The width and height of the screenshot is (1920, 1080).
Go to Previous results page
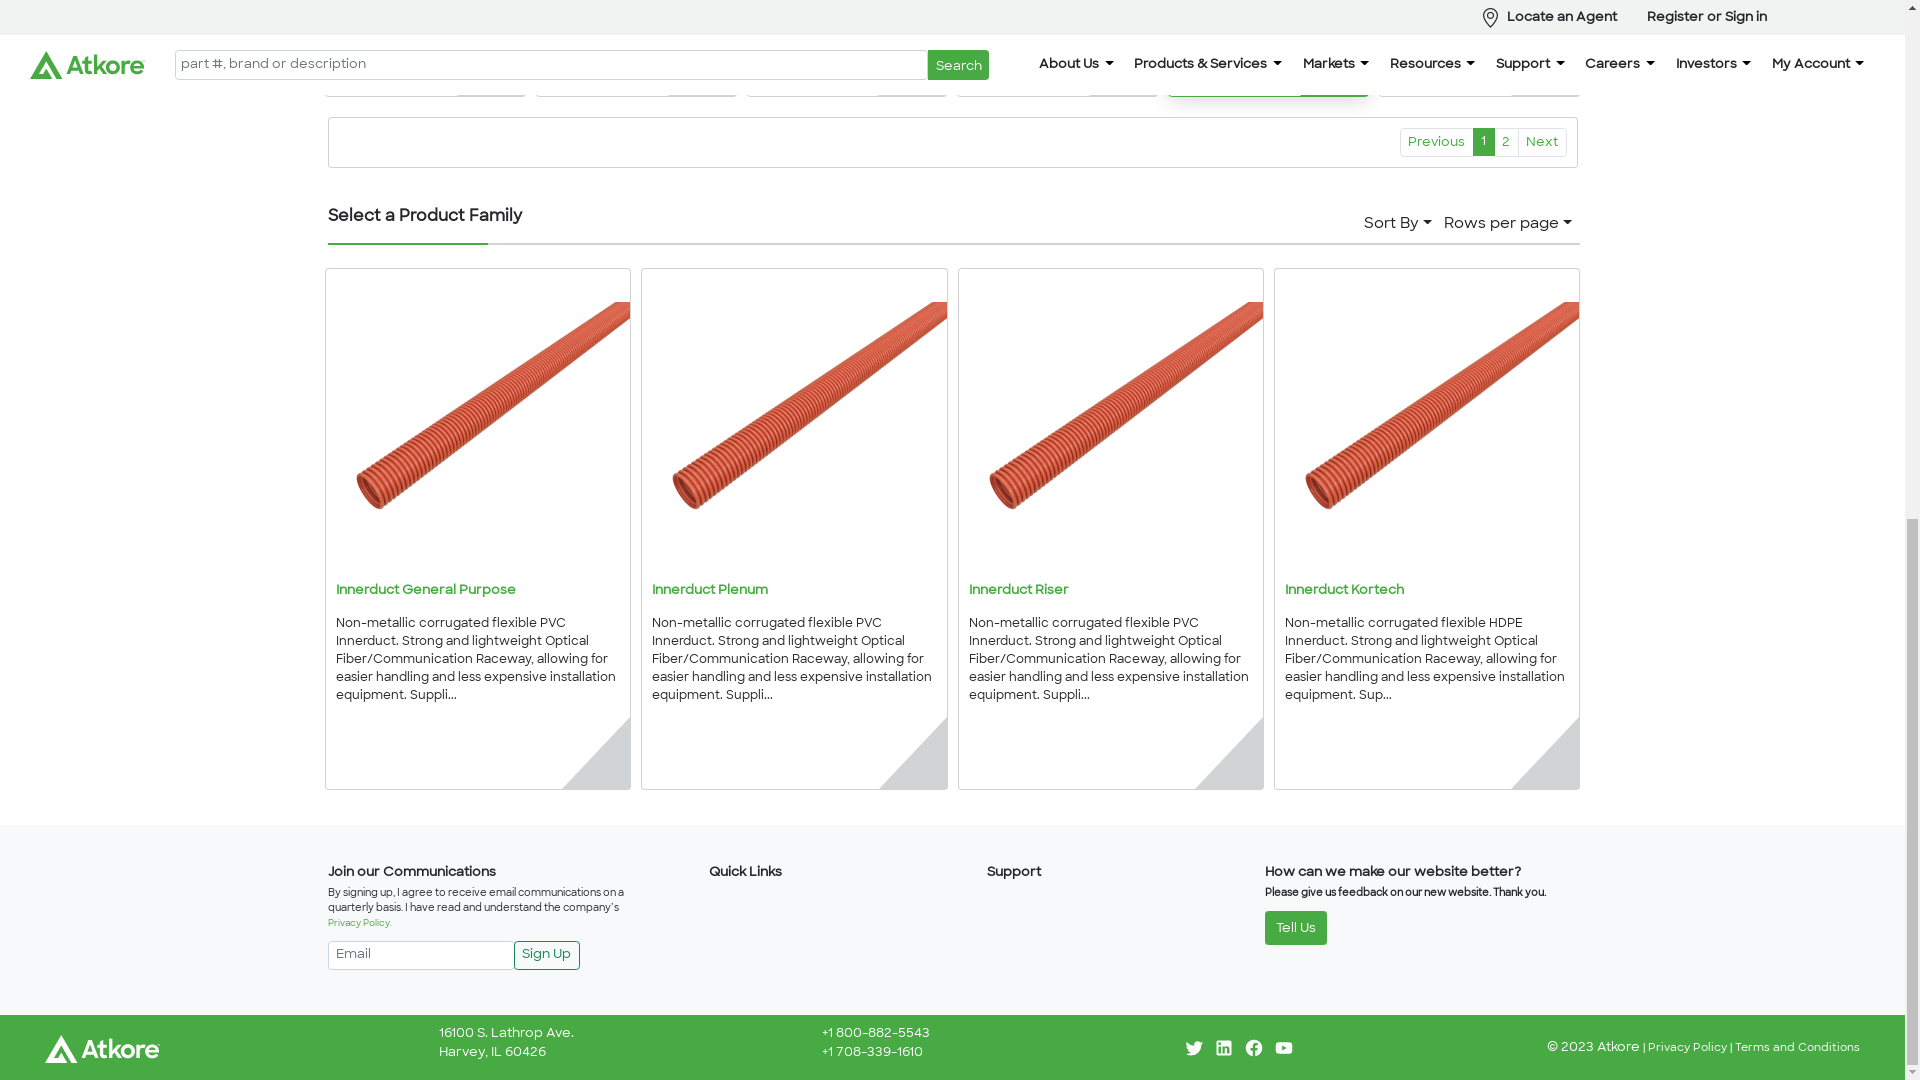[1436, 142]
